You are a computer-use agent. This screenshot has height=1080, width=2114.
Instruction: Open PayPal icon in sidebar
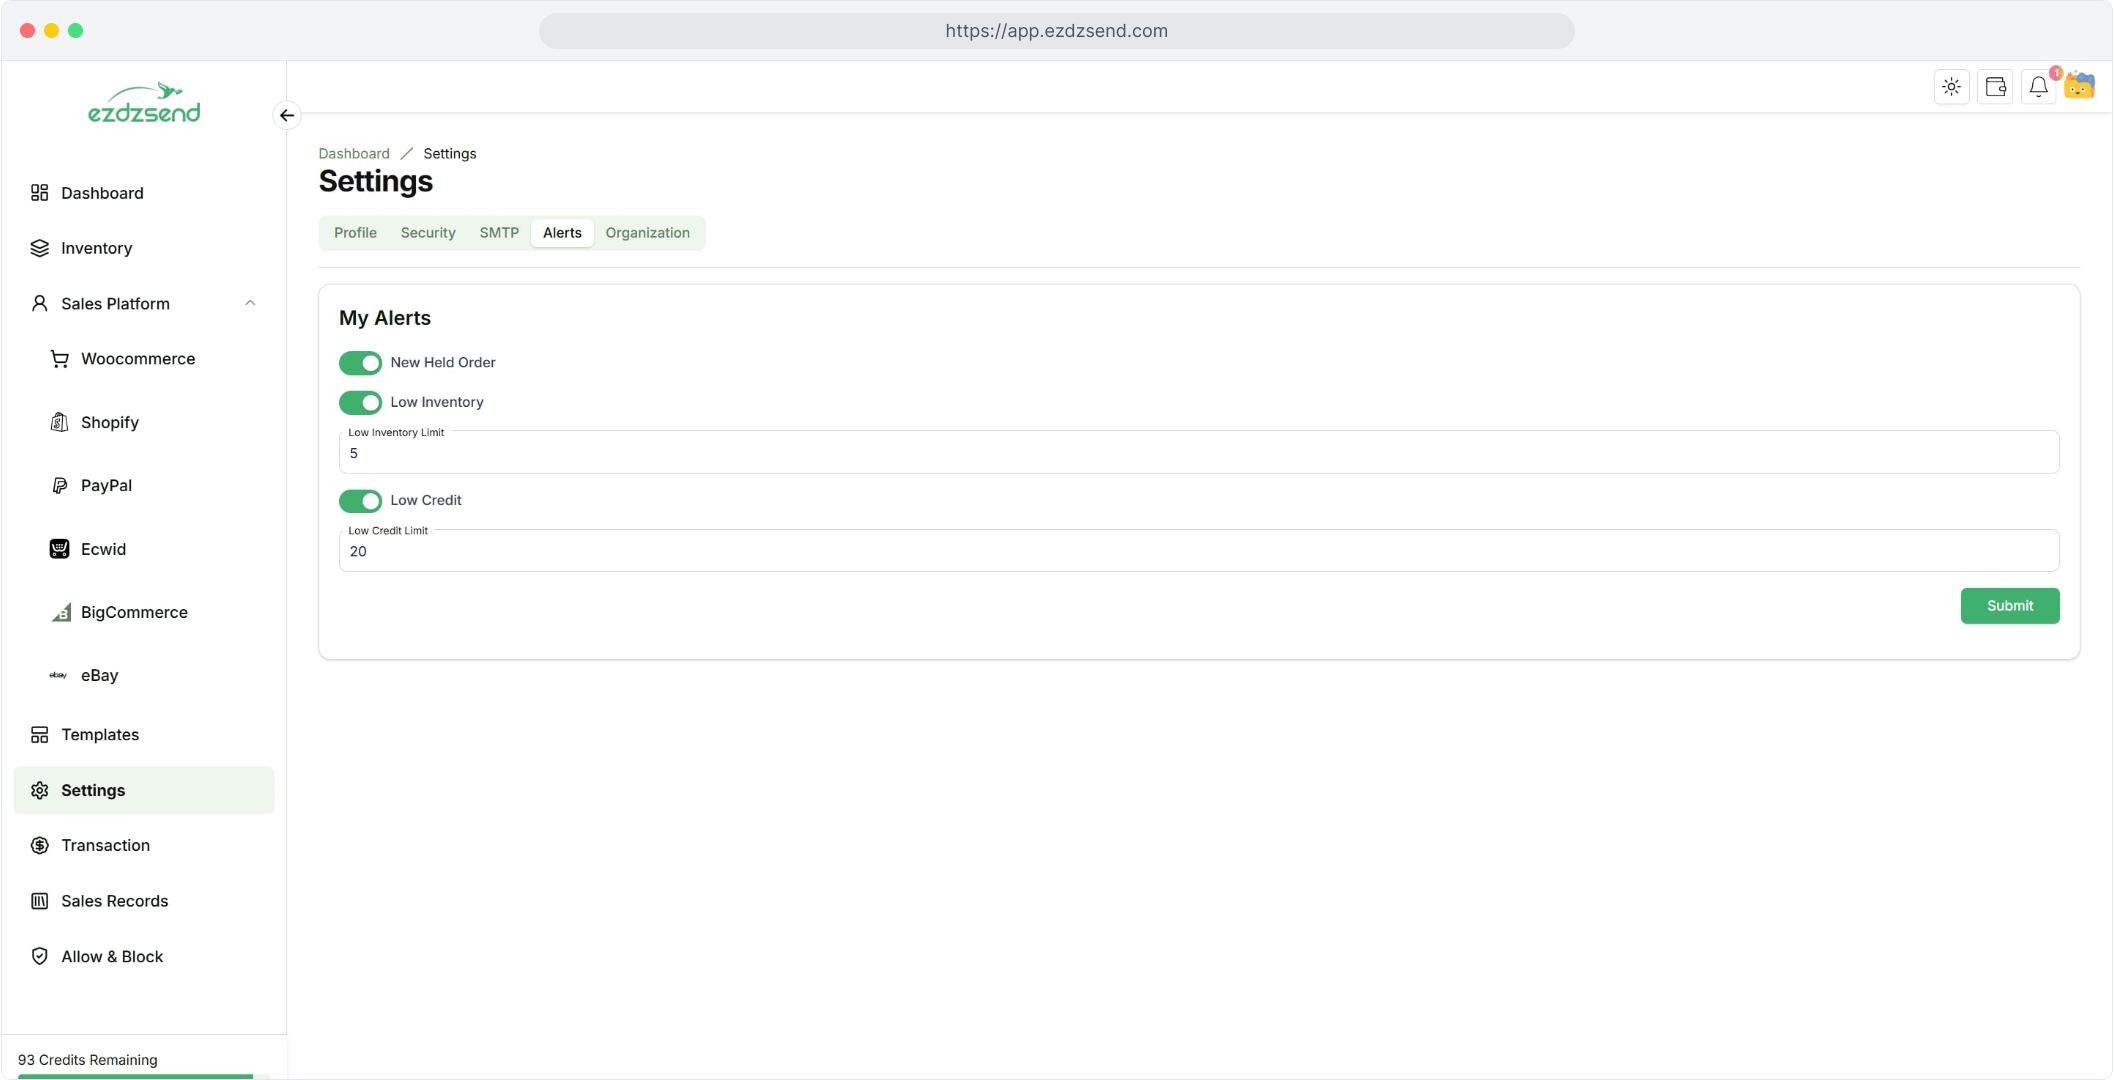point(60,486)
